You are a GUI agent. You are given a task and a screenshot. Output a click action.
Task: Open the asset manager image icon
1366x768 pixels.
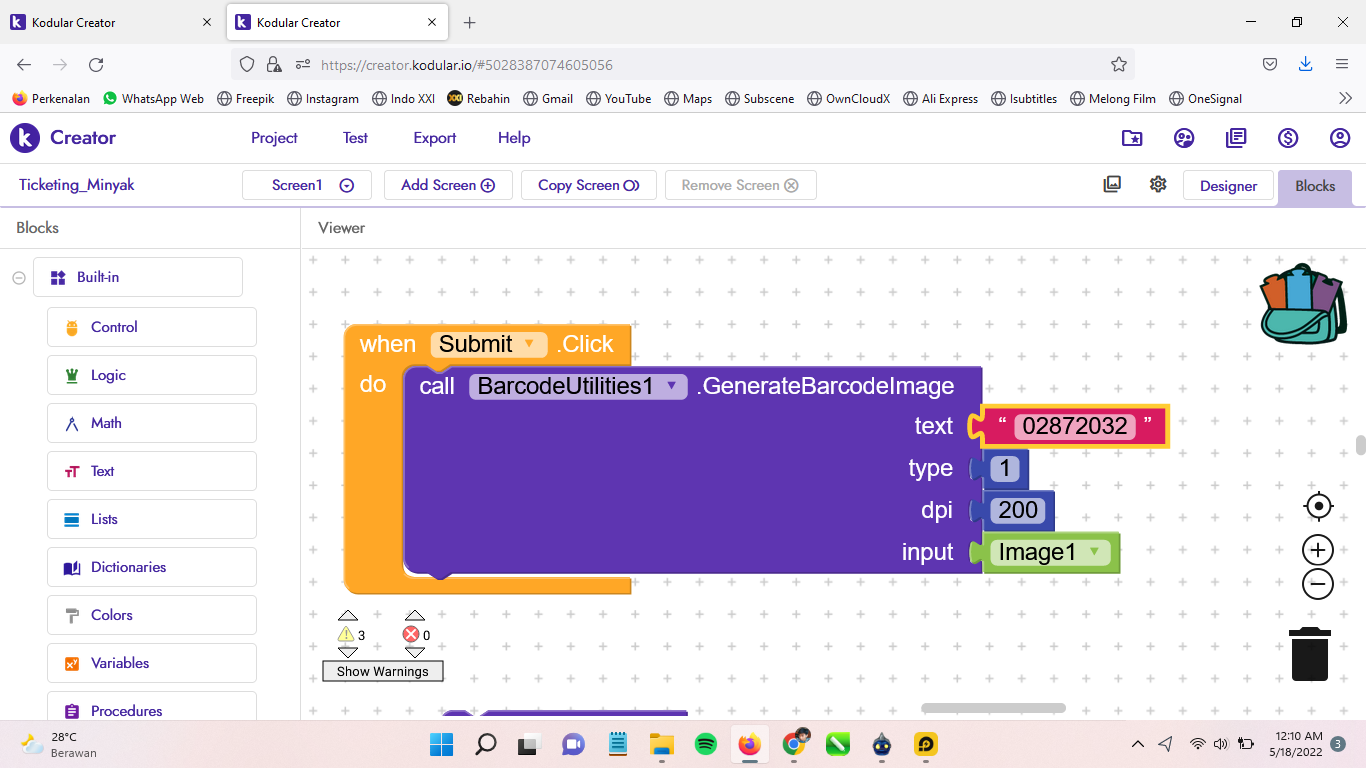tap(1112, 185)
